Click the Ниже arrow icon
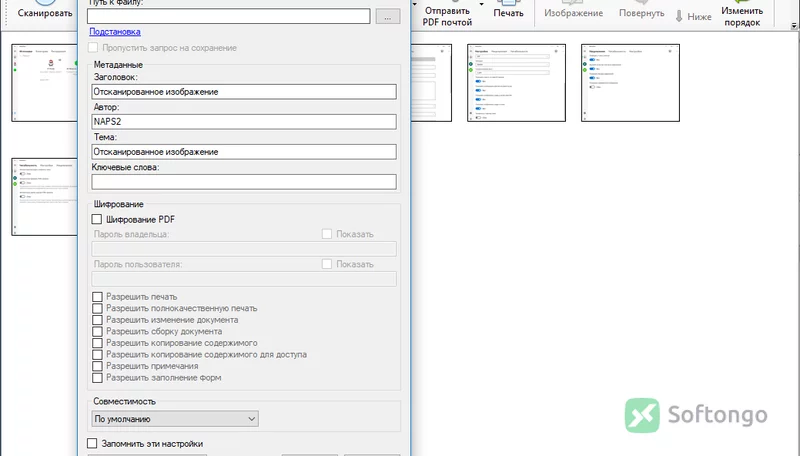This screenshot has width=800, height=456. [x=679, y=16]
